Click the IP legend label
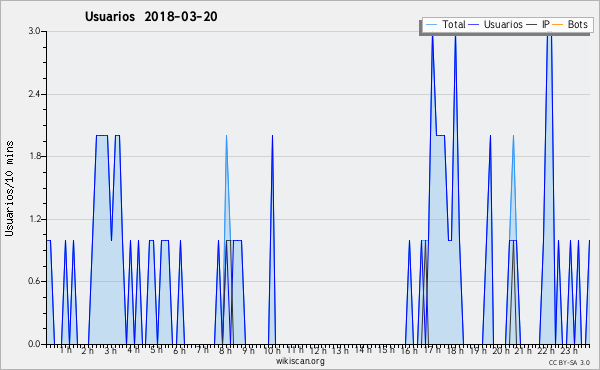600x370 pixels. coord(546,24)
